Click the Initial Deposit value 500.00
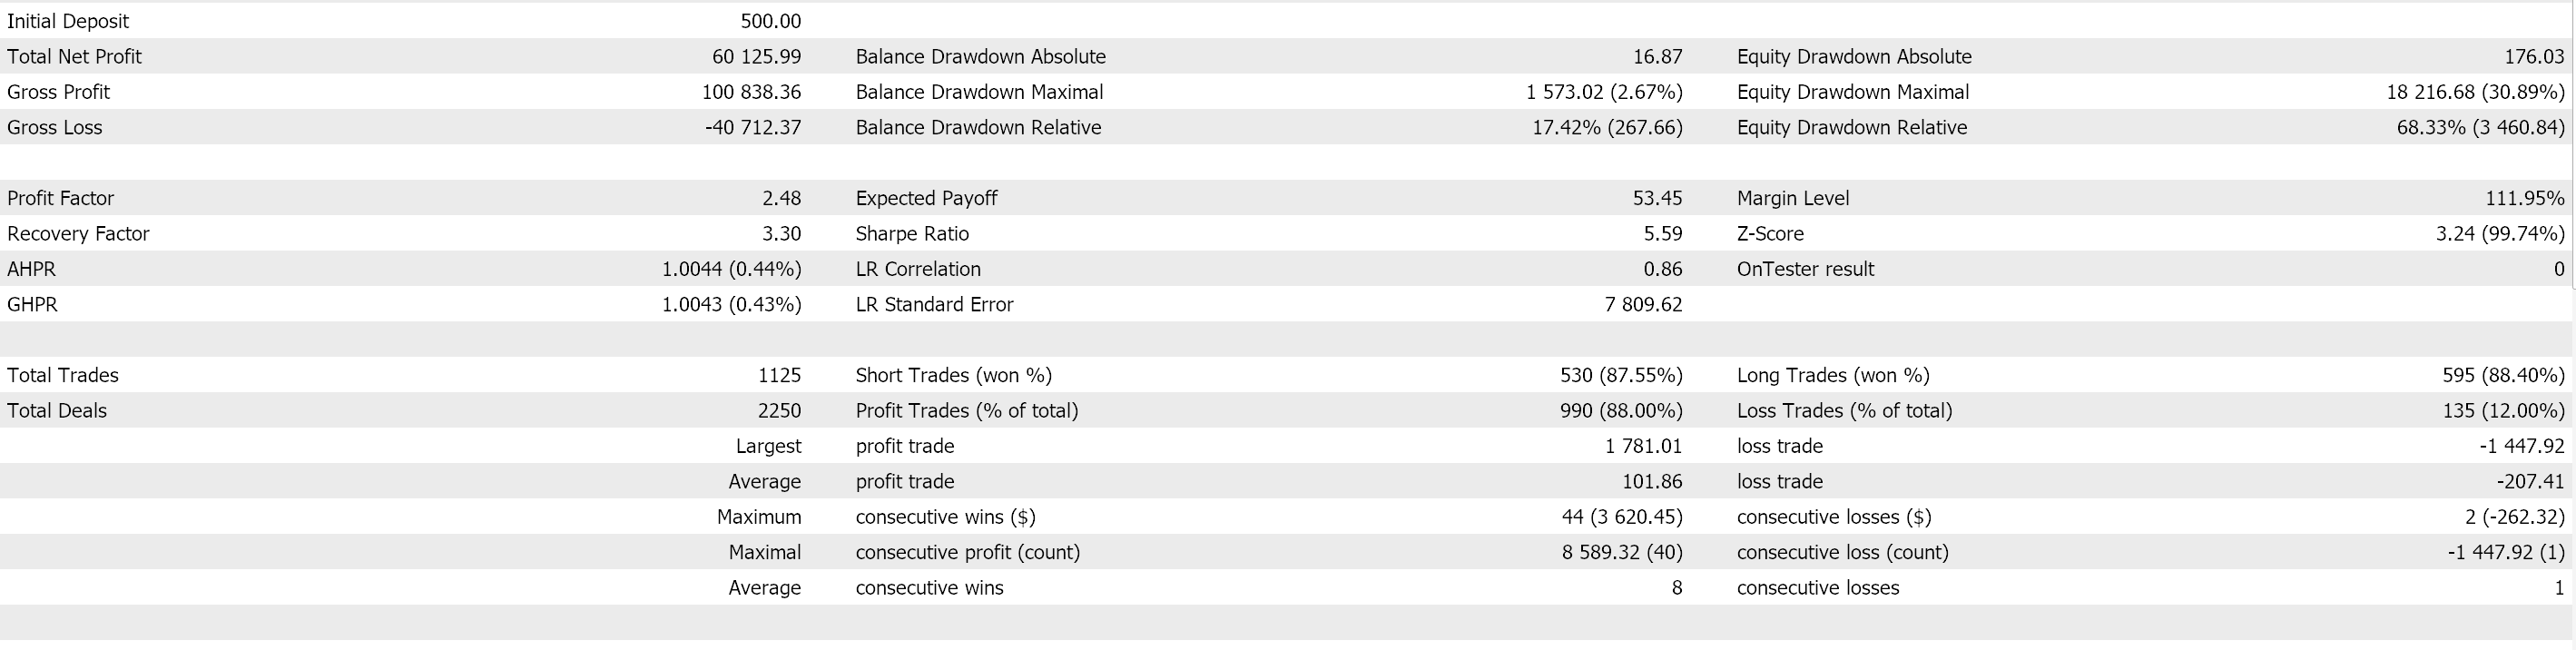Viewport: 2576px width, 650px height. (770, 21)
